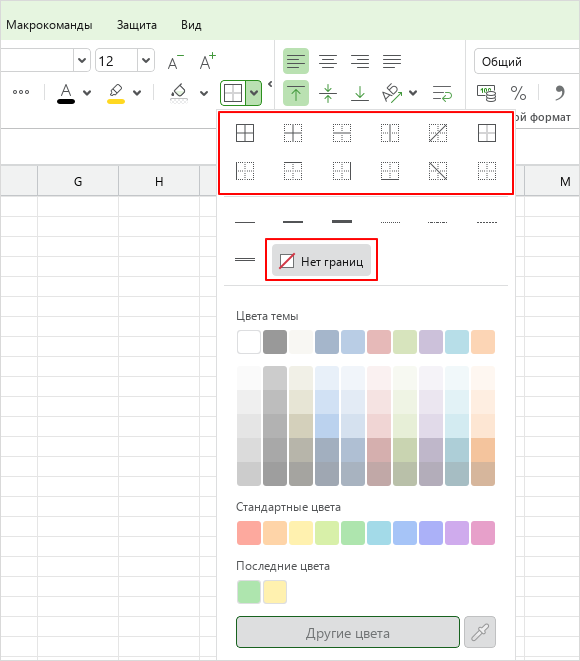Toggle the wrap text option
The image size is (580, 661).
point(442,93)
